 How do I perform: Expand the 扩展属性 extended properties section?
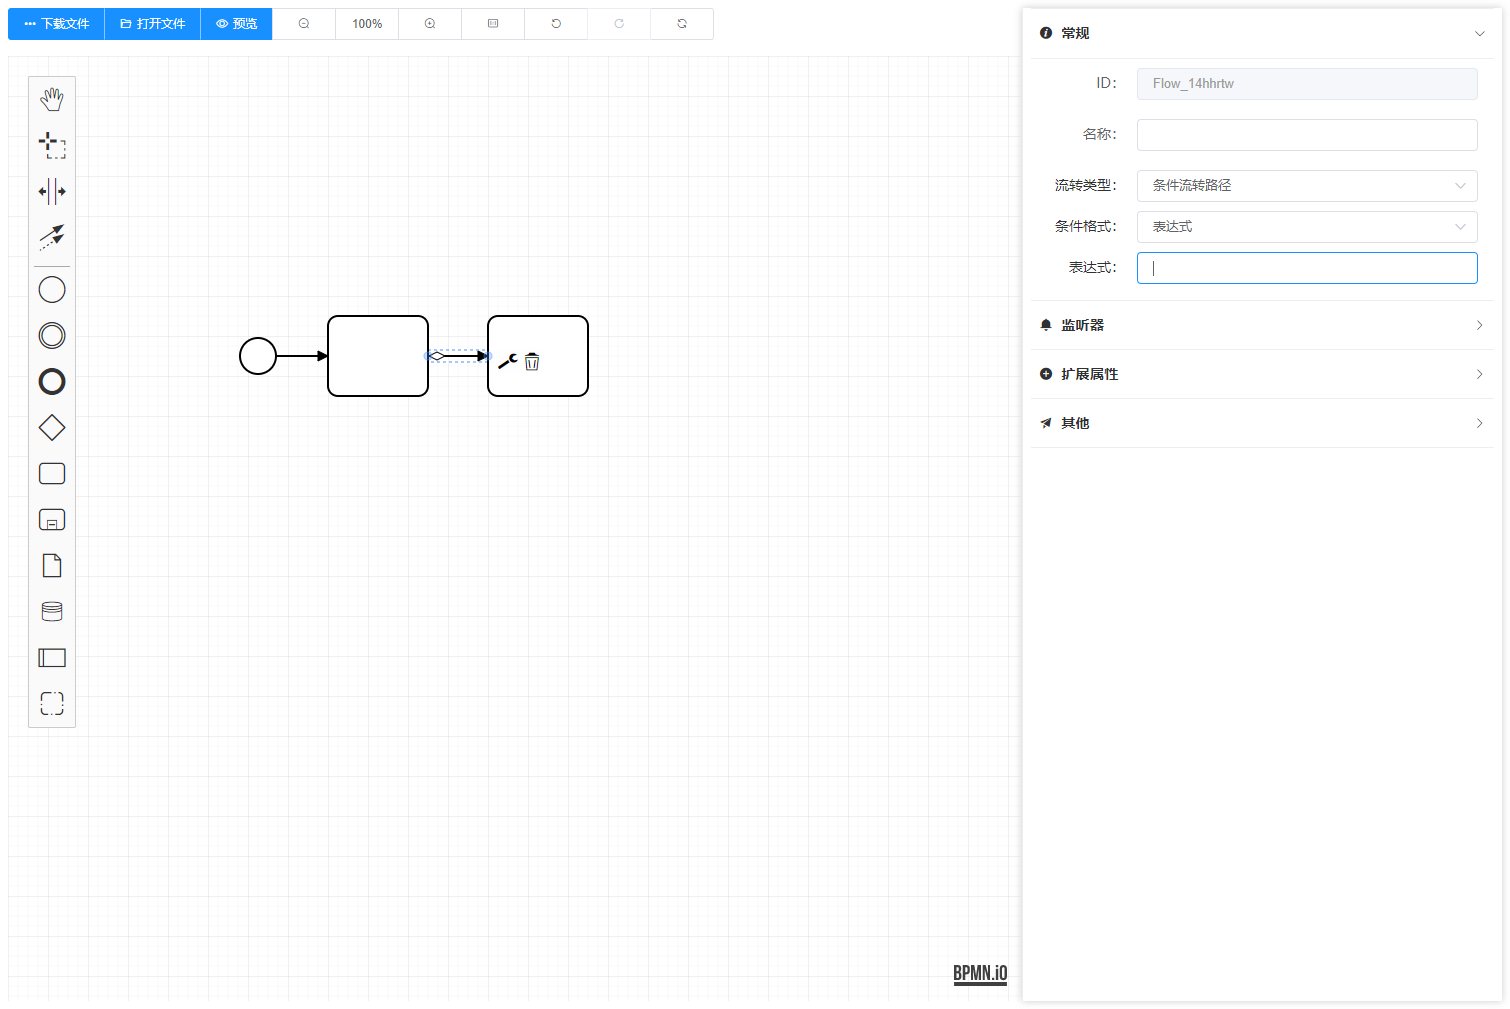coord(1263,374)
